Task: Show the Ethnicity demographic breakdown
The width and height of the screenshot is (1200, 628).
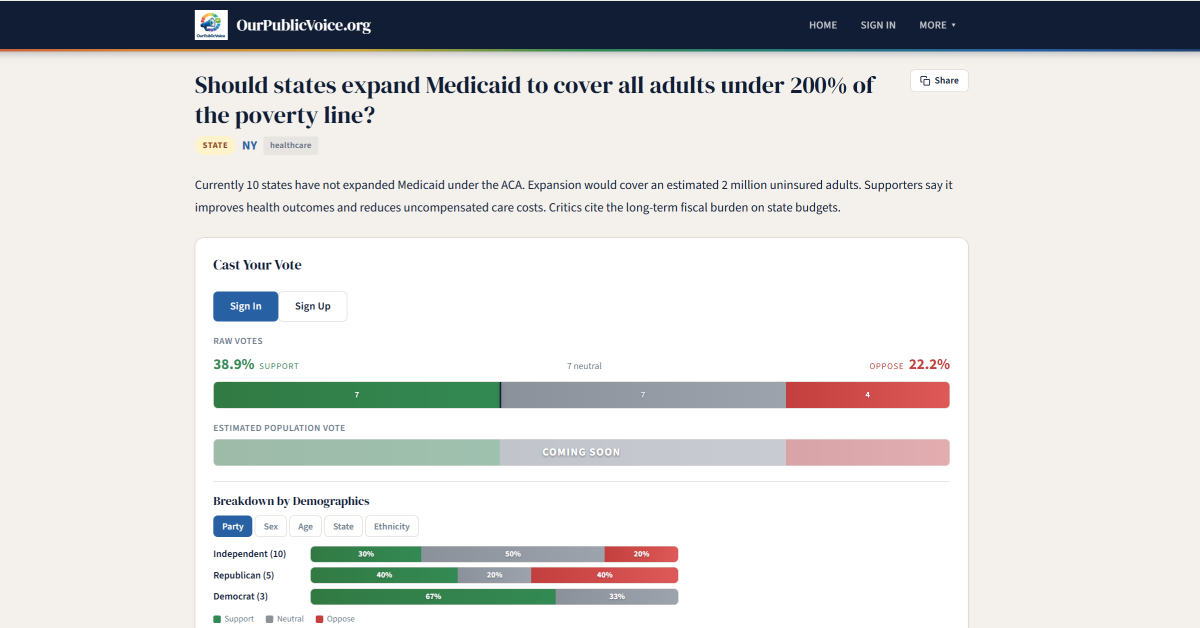Action: (x=392, y=527)
